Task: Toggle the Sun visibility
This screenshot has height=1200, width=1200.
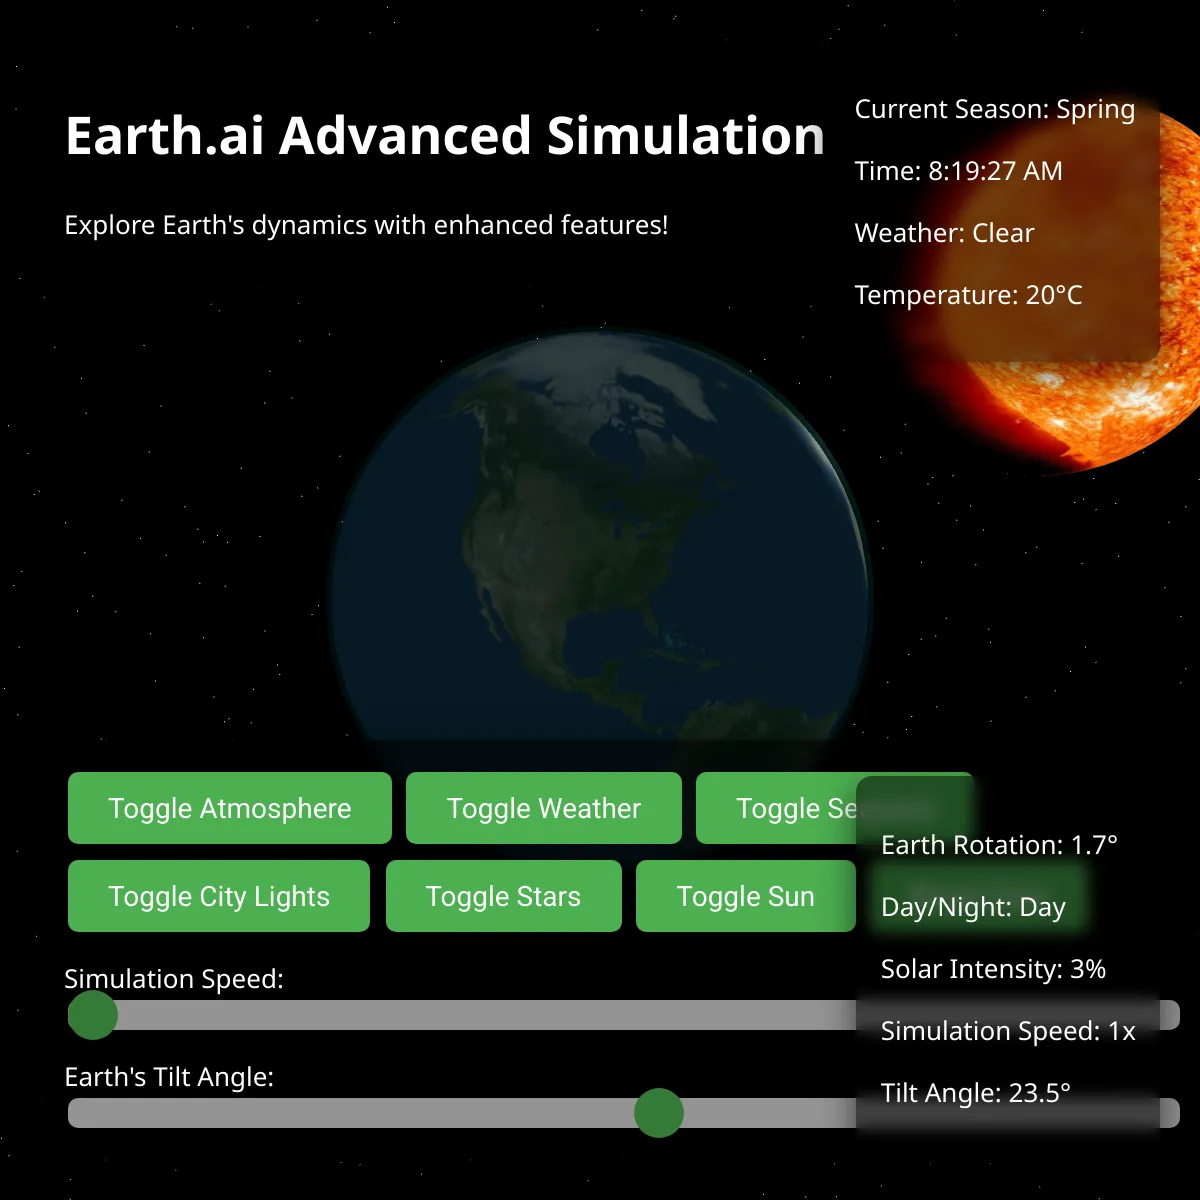Action: point(745,896)
